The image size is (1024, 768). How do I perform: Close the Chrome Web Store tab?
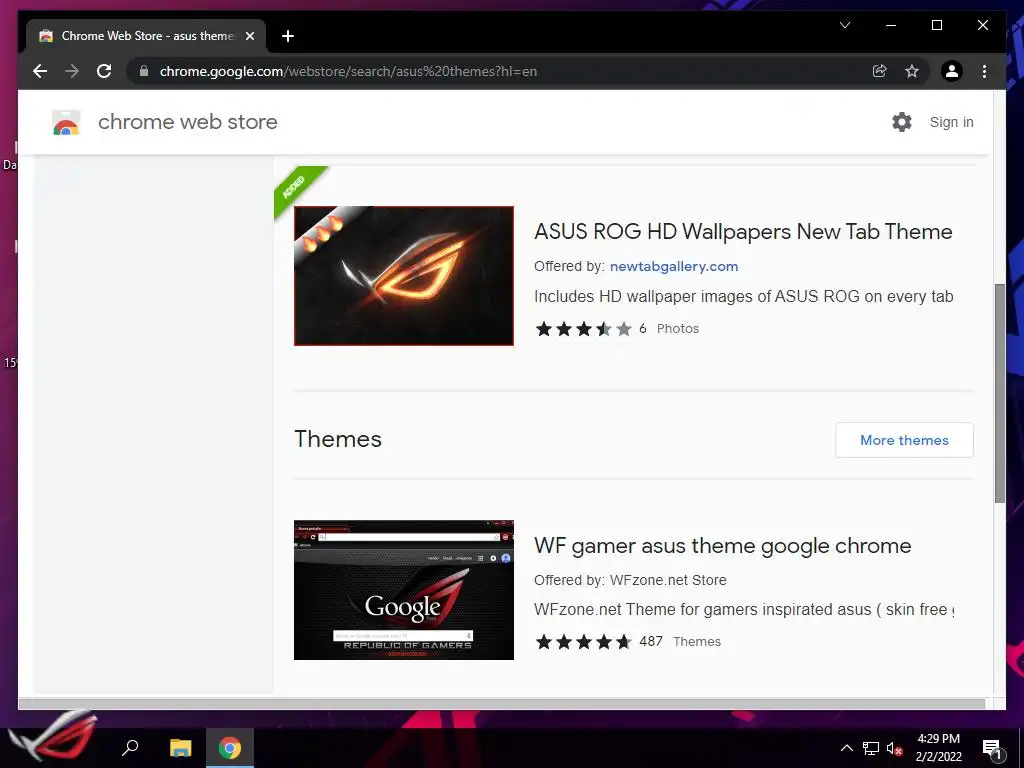[x=249, y=36]
